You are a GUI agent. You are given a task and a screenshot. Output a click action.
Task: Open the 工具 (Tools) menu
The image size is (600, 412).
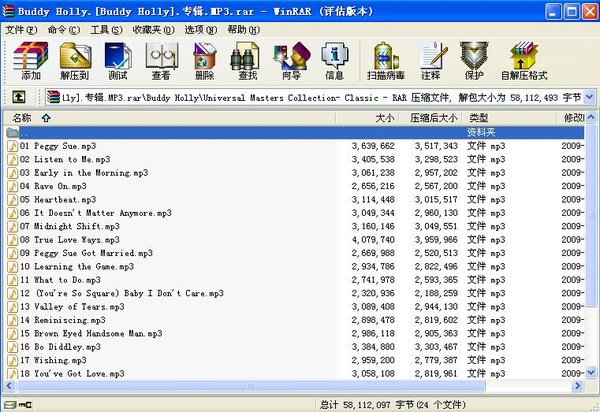[106, 30]
